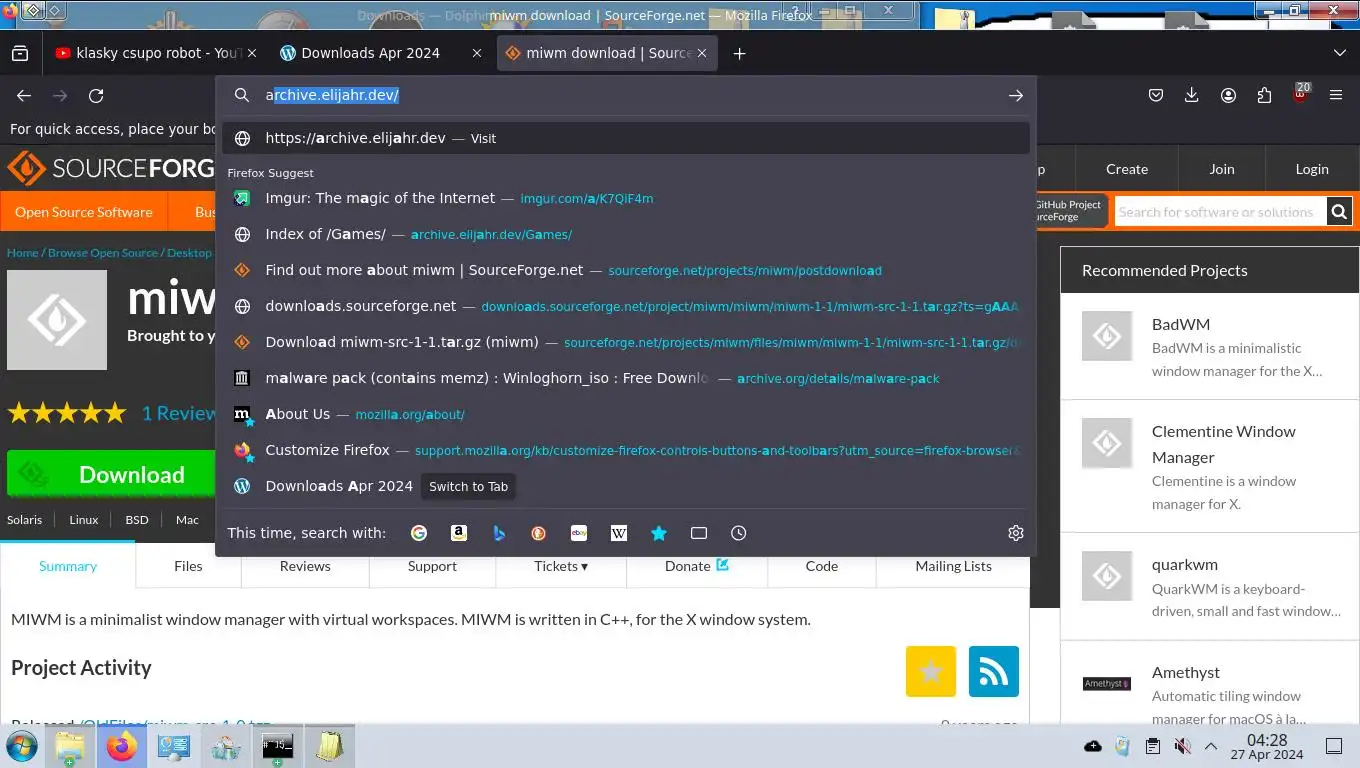
Task: Click the green Download button
Action: [112, 474]
